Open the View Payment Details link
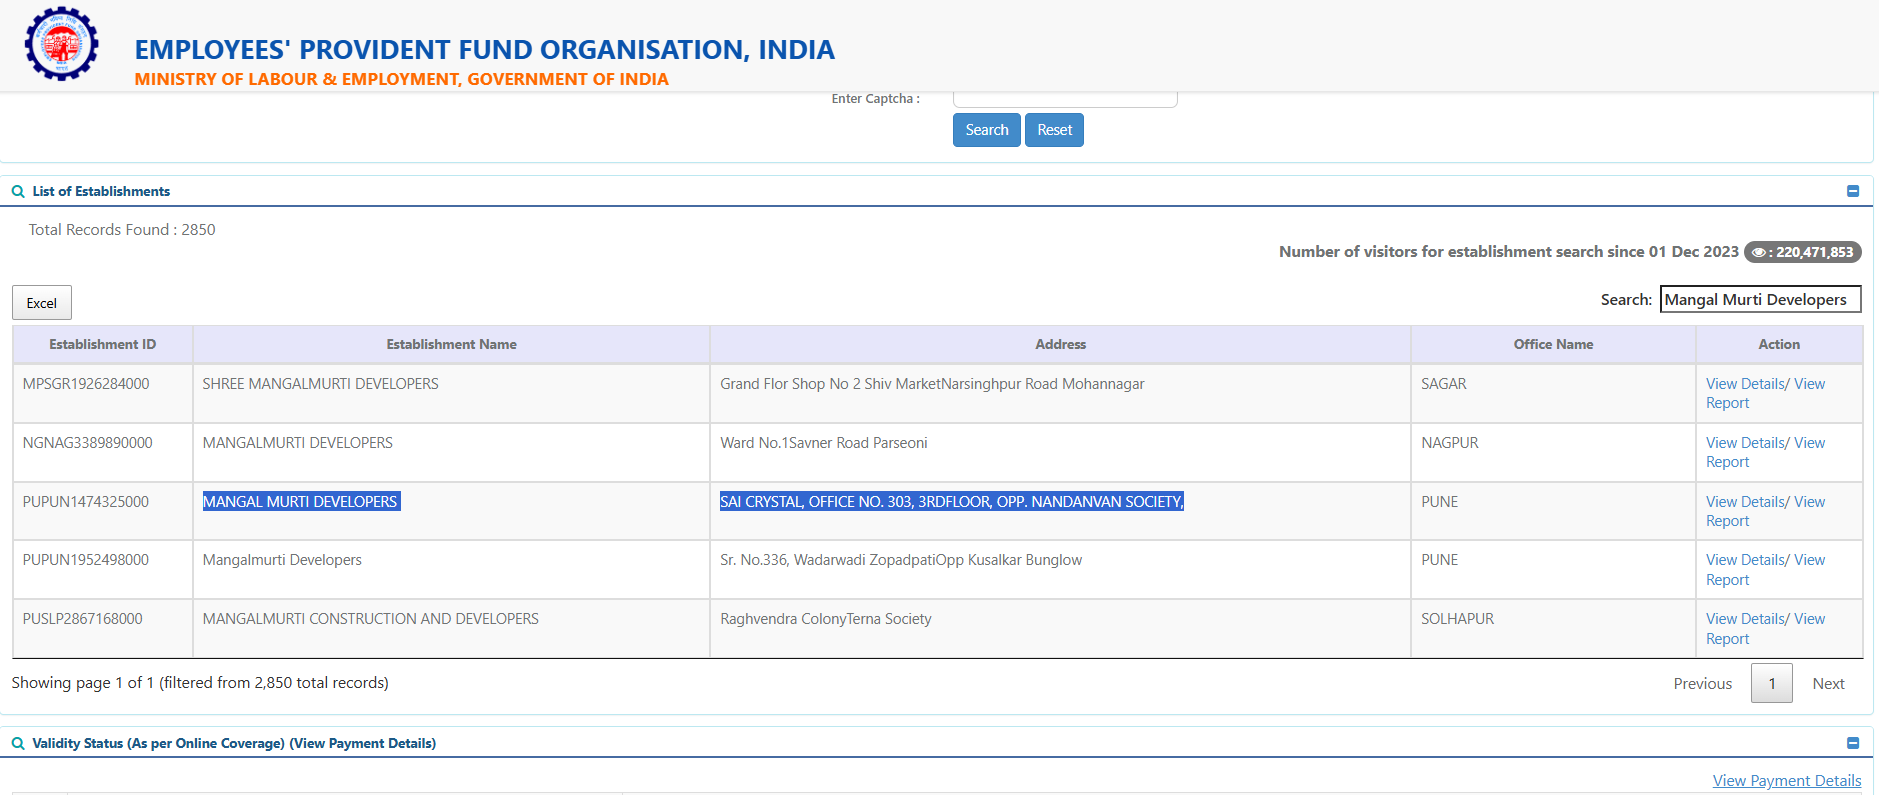This screenshot has height=795, width=1879. [x=1786, y=781]
